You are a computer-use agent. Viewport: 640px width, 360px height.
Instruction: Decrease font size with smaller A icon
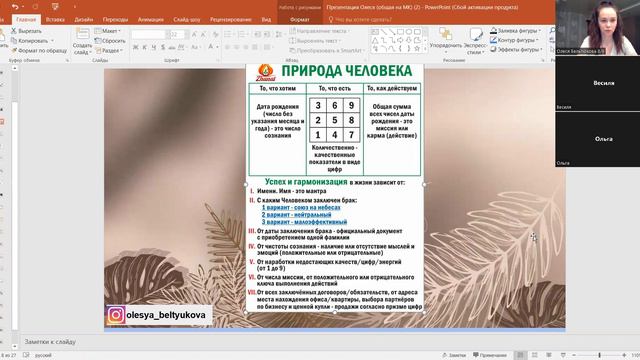pyautogui.click(x=203, y=35)
